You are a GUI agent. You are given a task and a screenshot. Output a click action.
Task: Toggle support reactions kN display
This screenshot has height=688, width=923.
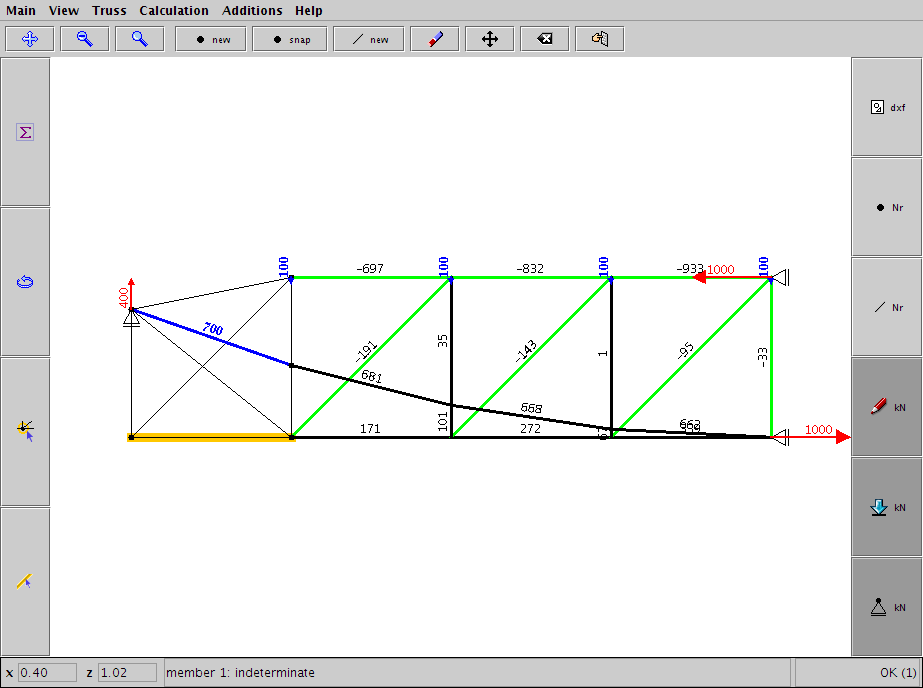[886, 607]
